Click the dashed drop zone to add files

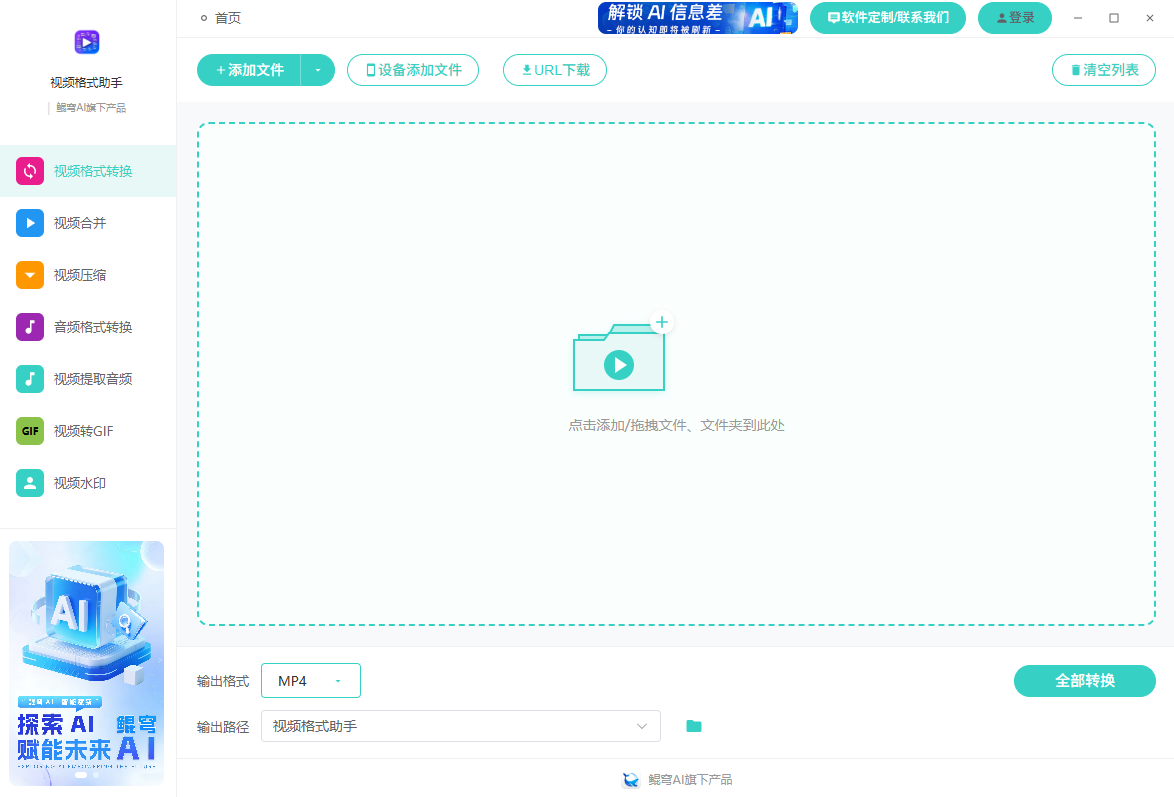pyautogui.click(x=675, y=375)
